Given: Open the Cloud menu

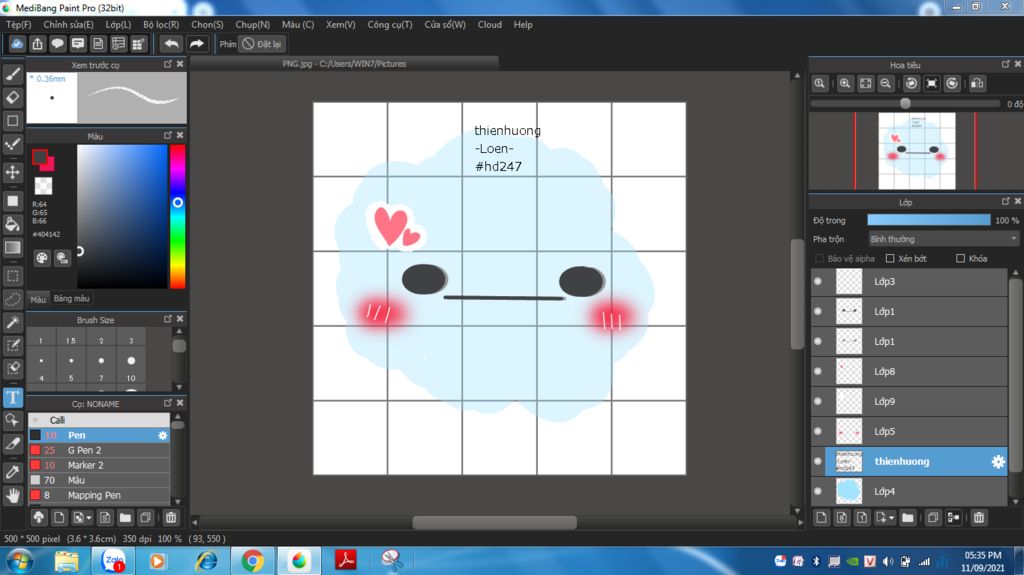Looking at the screenshot, I should tap(489, 24).
